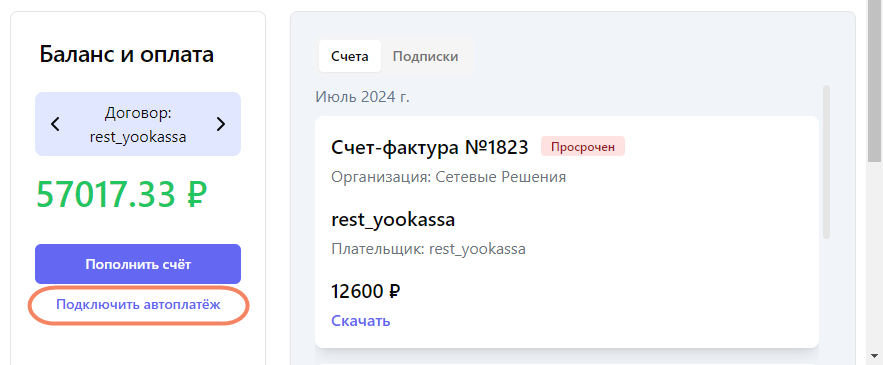Click the Пополнить счёт button
883x365 pixels.
point(138,264)
